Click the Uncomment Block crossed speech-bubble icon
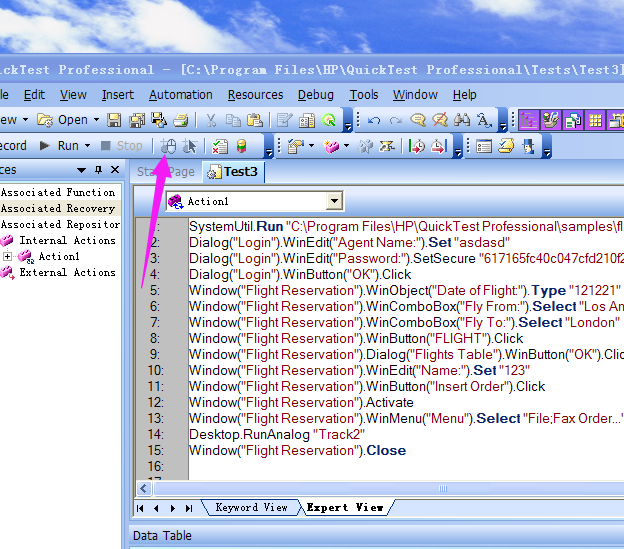 [440, 120]
